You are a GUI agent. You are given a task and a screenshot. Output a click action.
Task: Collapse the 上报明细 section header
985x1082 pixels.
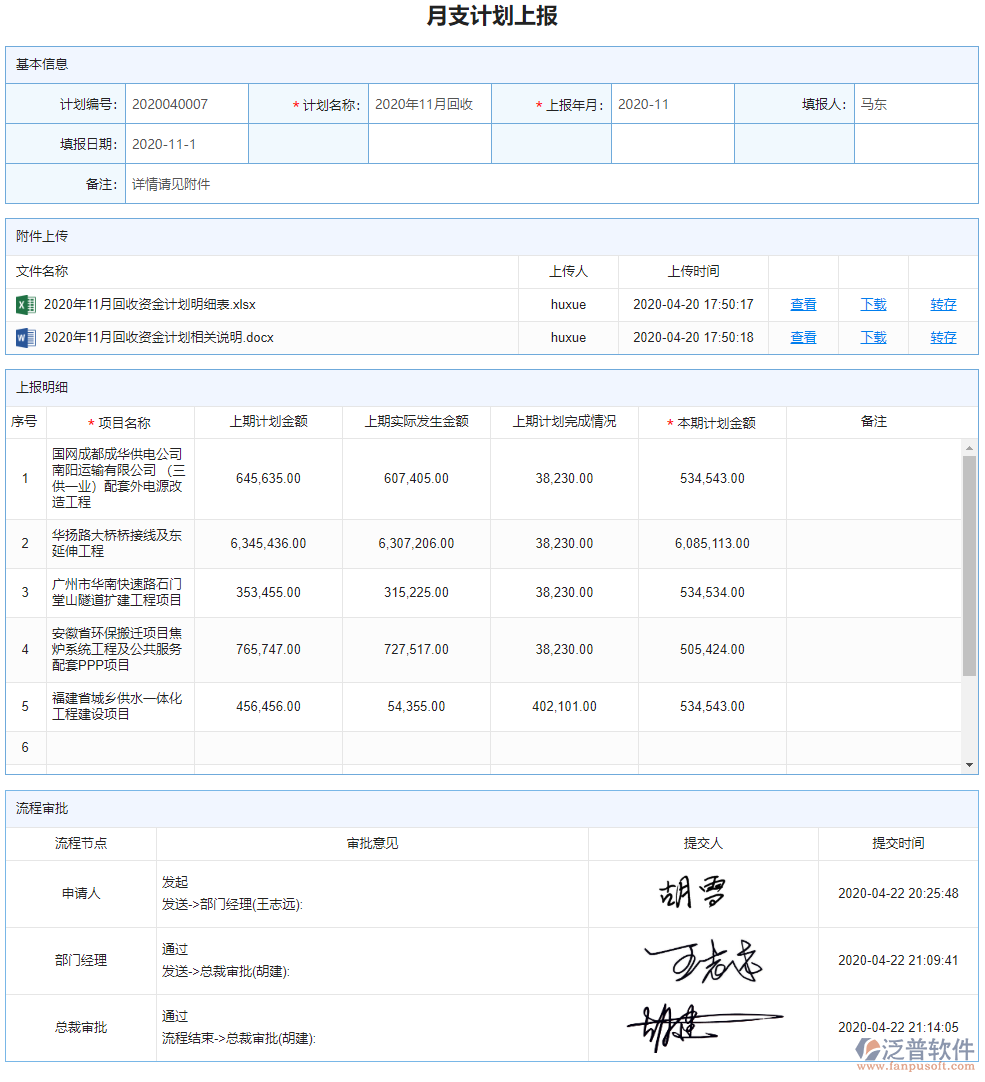point(38,387)
